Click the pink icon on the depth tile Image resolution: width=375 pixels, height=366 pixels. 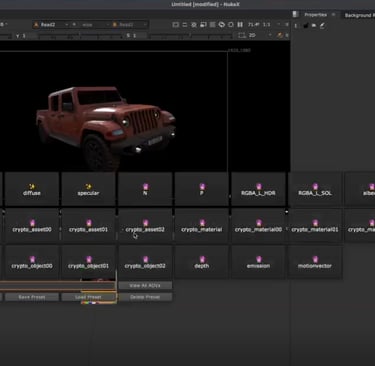click(x=202, y=259)
